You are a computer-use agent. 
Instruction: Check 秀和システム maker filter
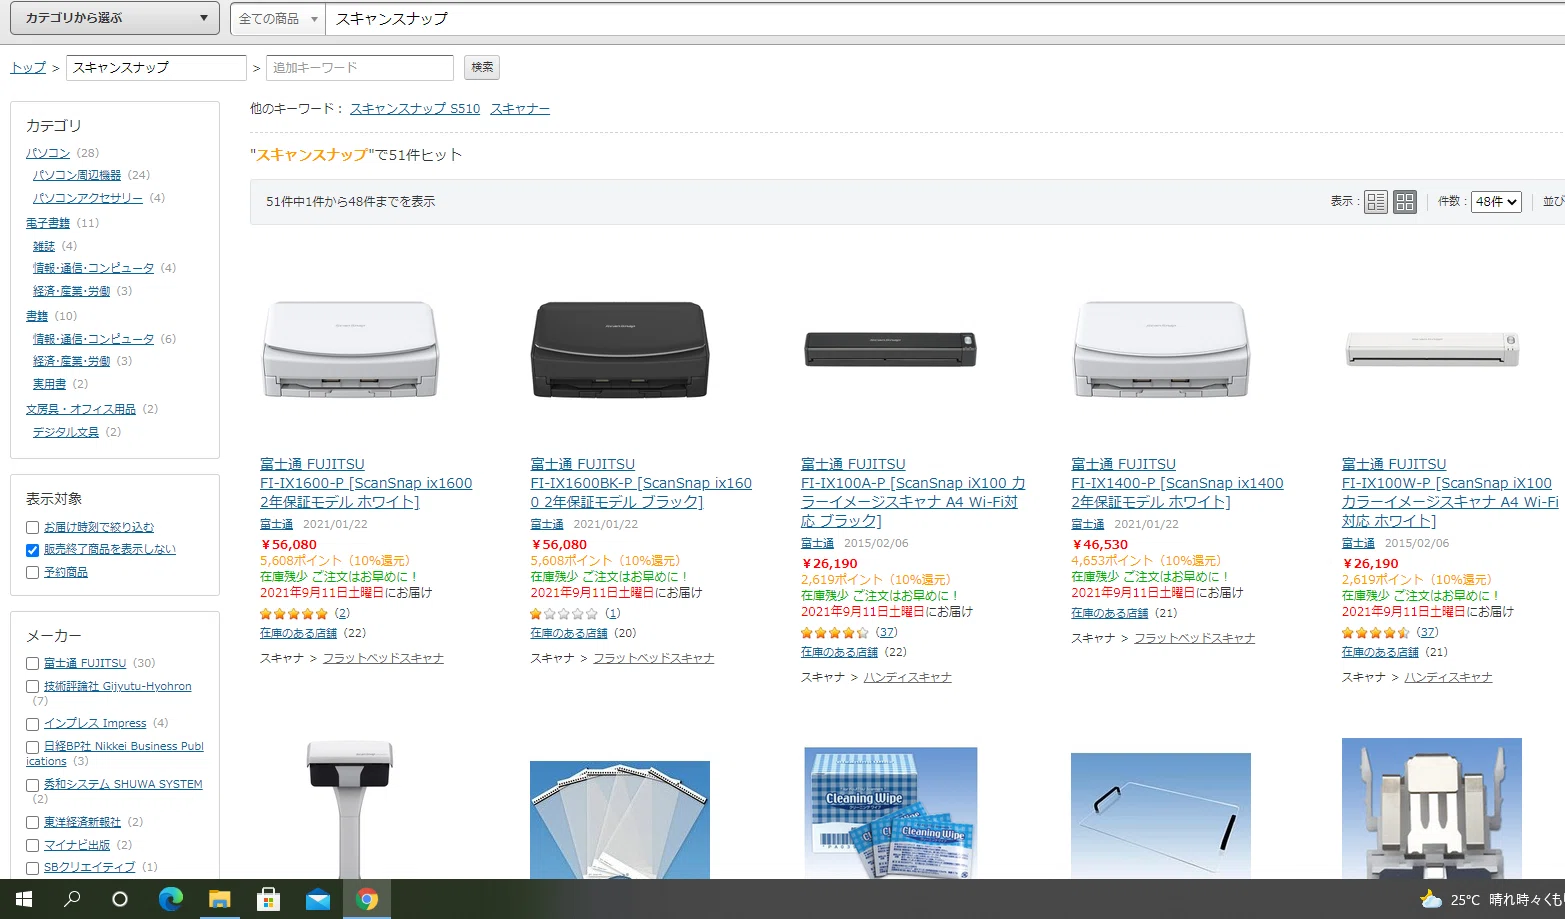pos(32,785)
